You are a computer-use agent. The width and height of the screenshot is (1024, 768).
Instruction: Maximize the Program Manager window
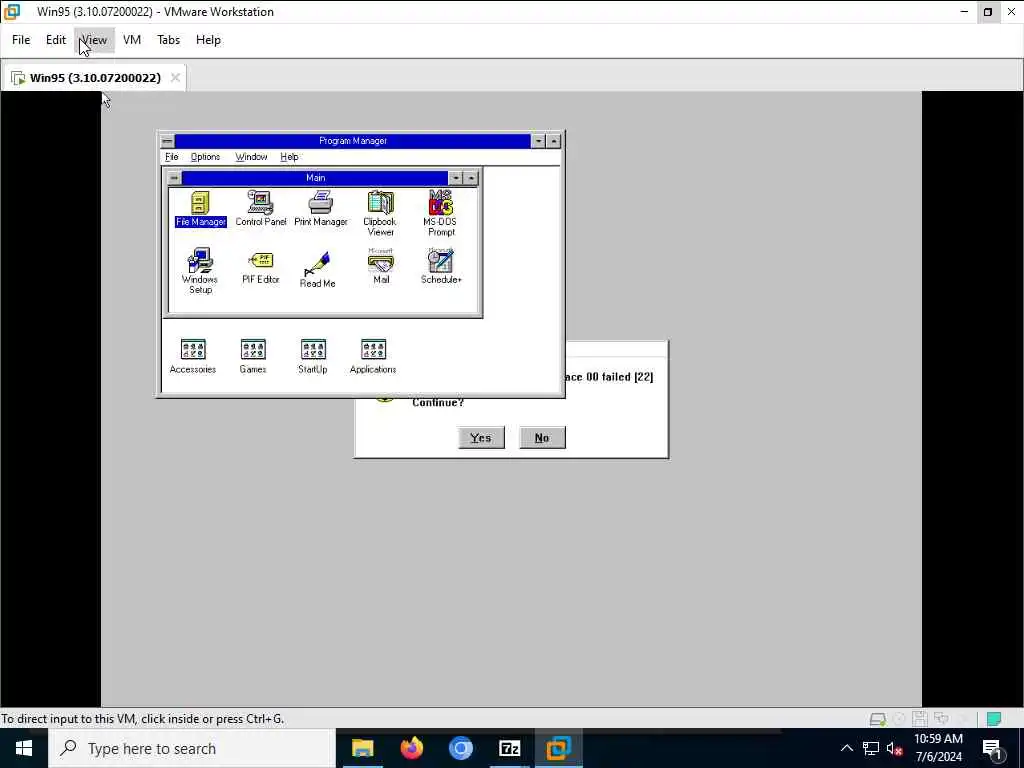(x=554, y=141)
